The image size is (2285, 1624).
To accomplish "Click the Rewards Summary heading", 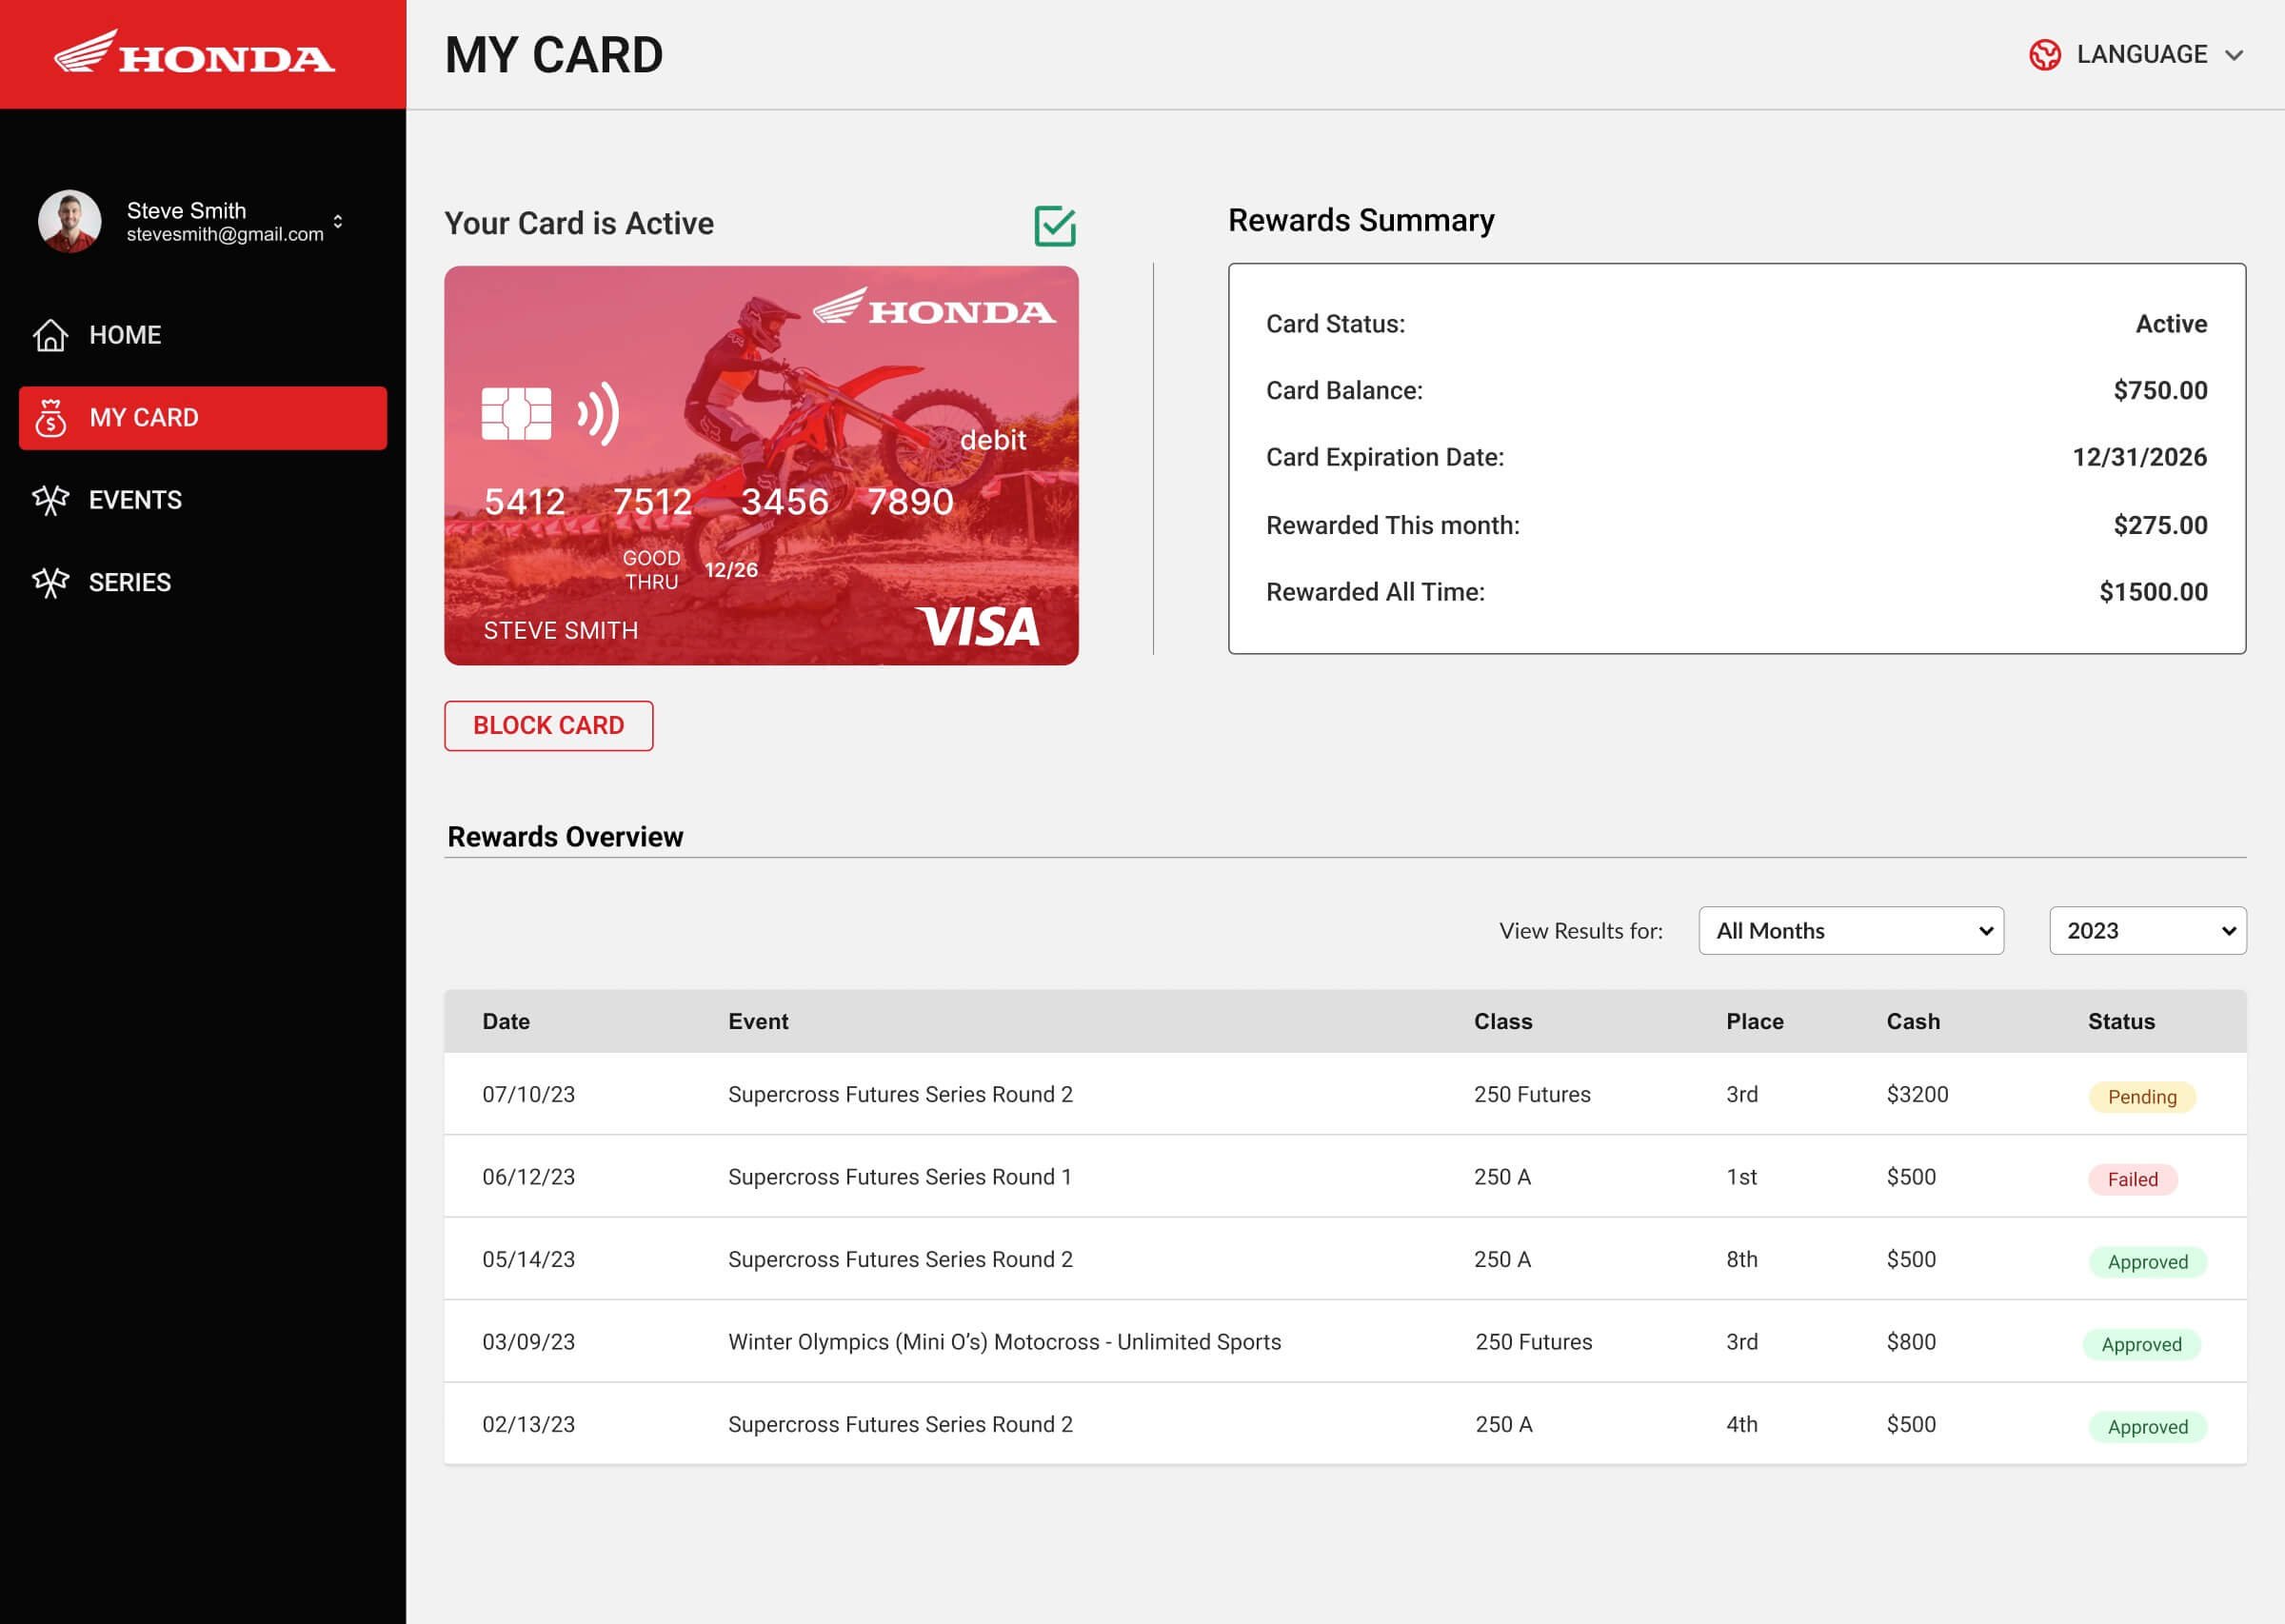I will pyautogui.click(x=1361, y=220).
